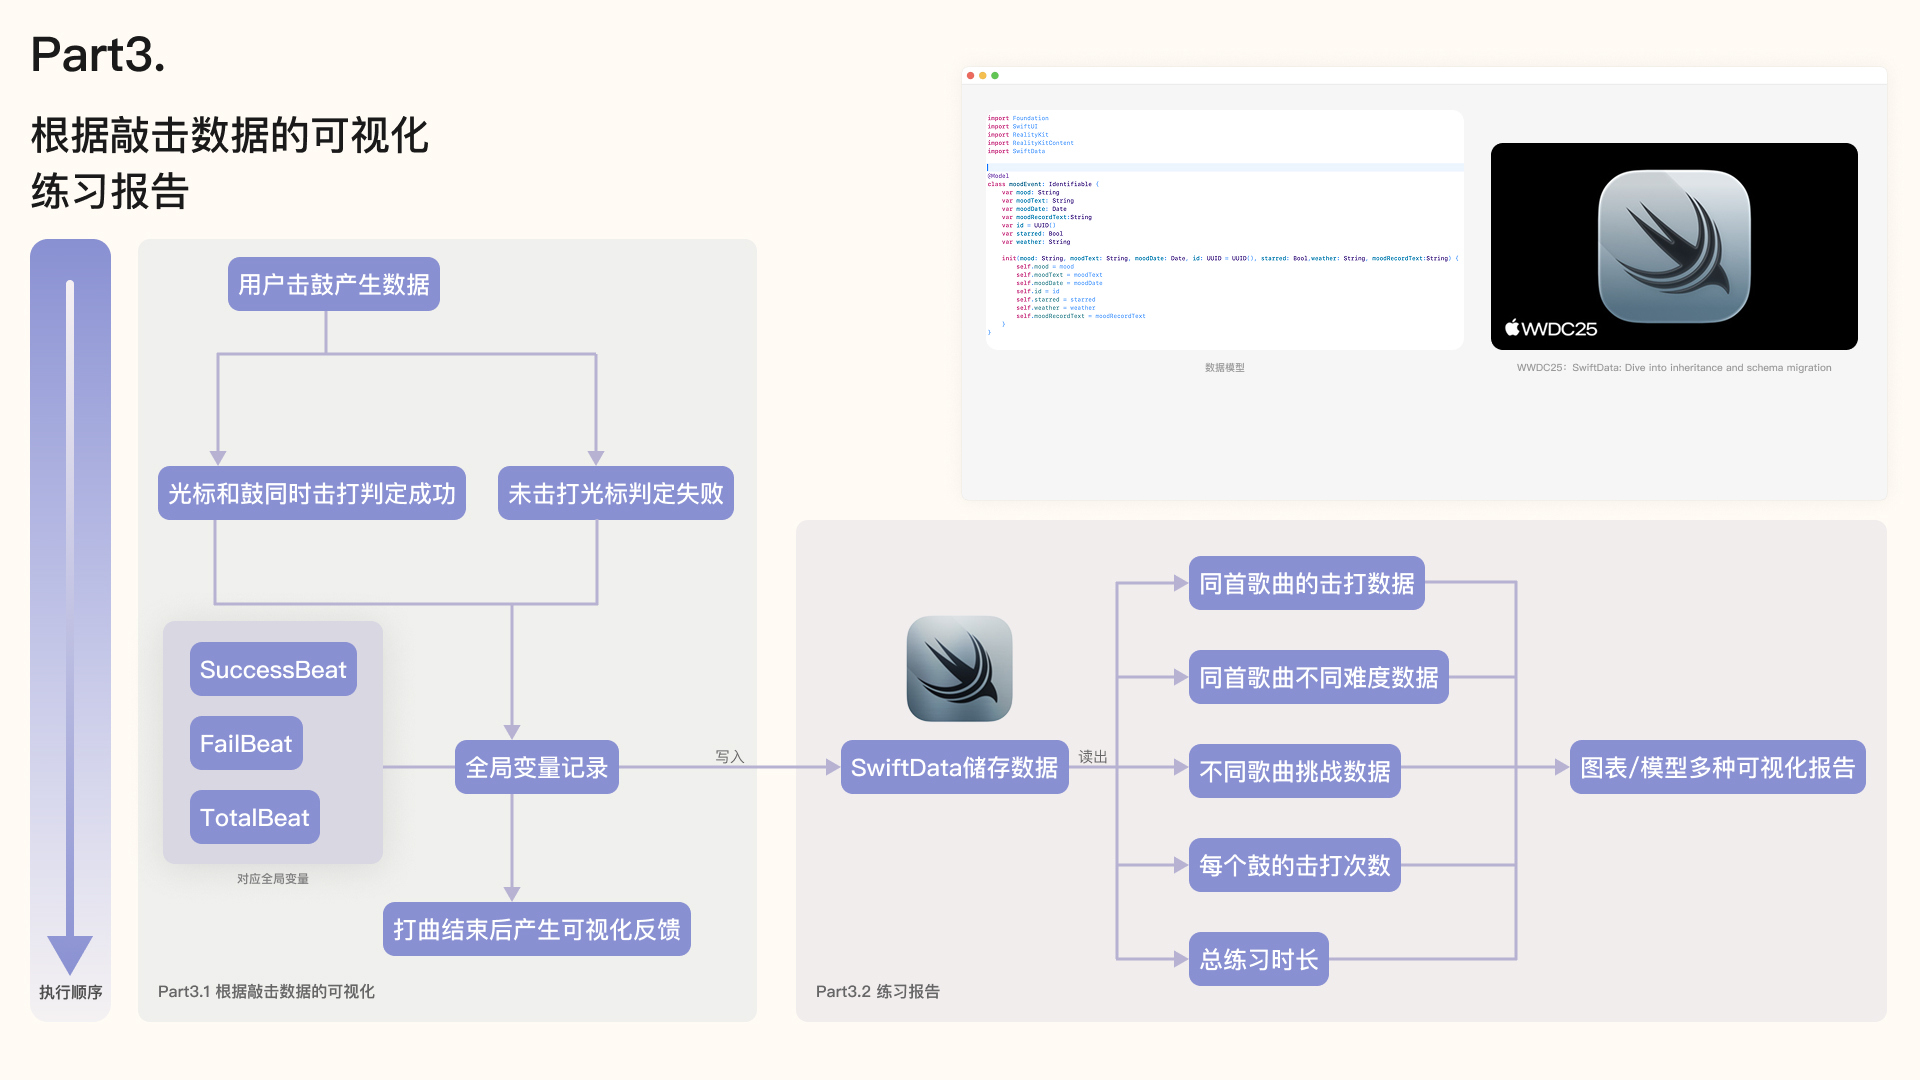This screenshot has width=1920, height=1080.
Task: Select the 同首歌曲不同难度数据 item
Action: point(1318,677)
